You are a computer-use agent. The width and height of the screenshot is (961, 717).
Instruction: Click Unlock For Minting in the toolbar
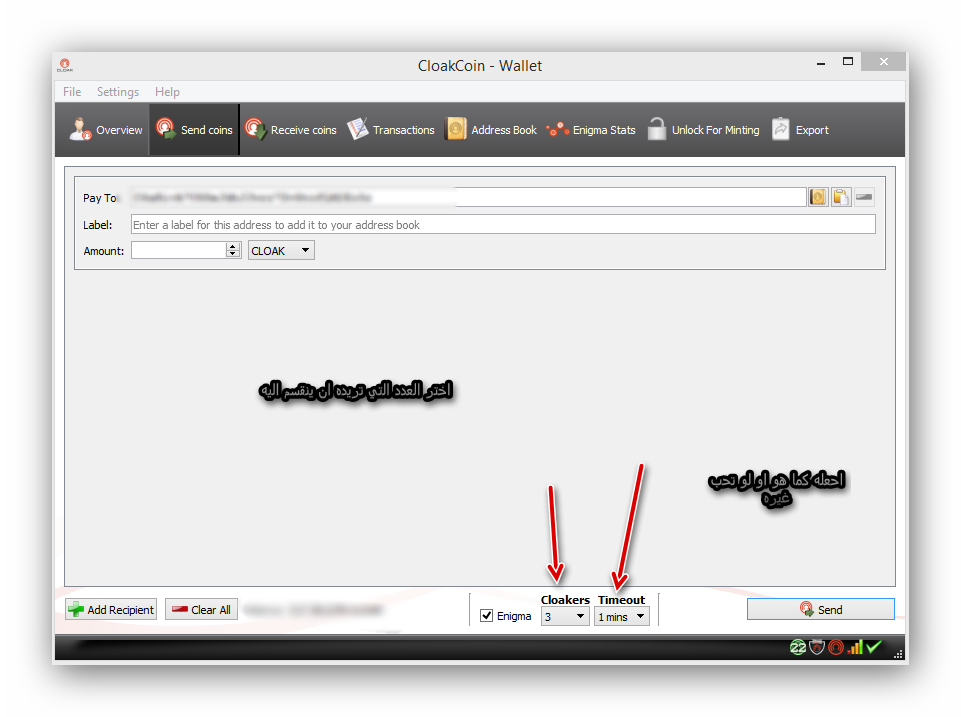pyautogui.click(x=703, y=130)
